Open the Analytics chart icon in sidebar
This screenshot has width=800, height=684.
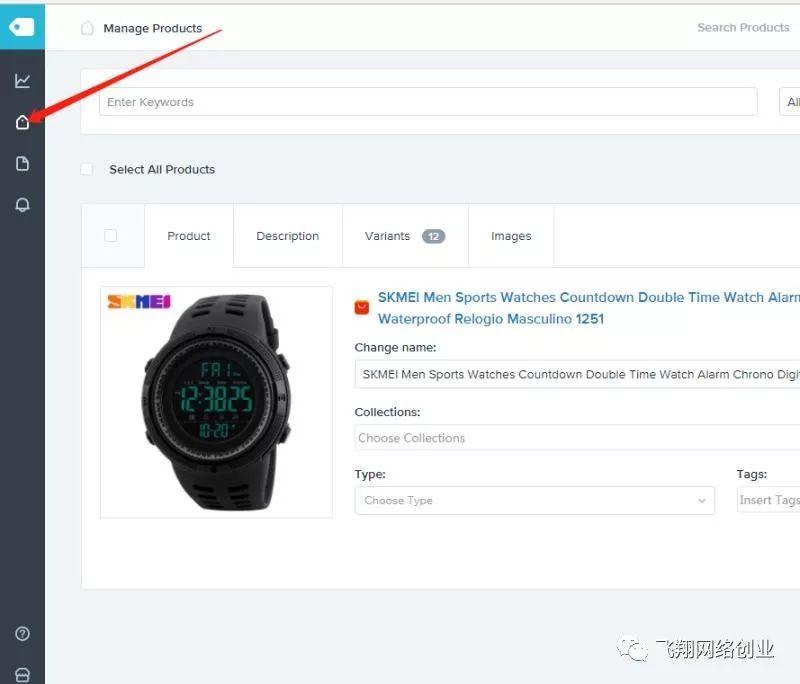(22, 80)
